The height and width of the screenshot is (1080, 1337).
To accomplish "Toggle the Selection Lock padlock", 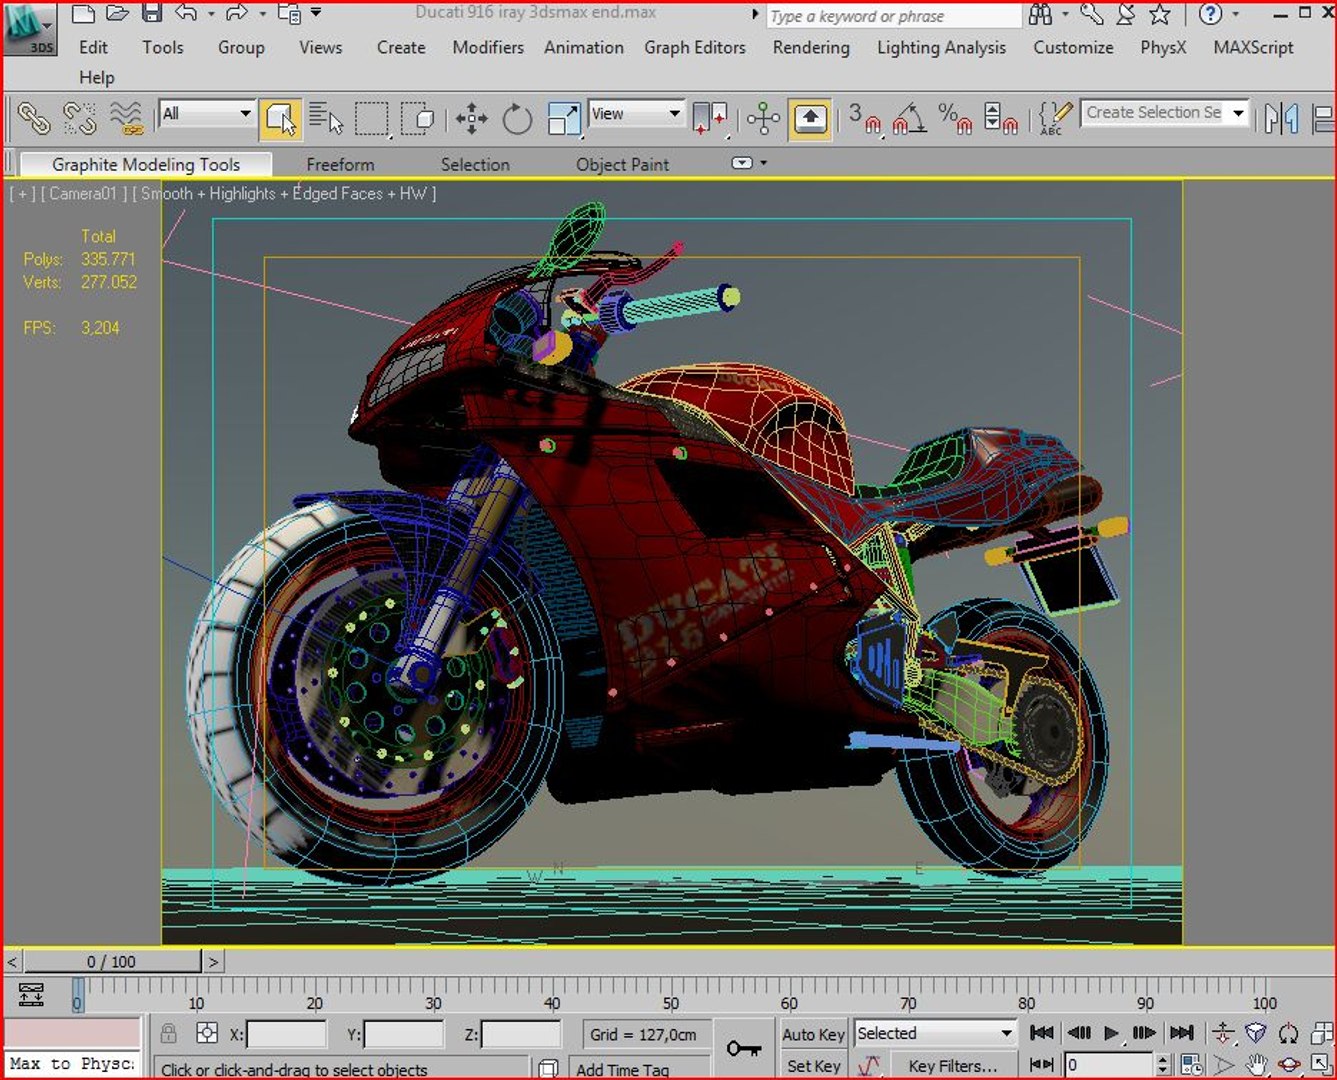I will [x=168, y=1033].
